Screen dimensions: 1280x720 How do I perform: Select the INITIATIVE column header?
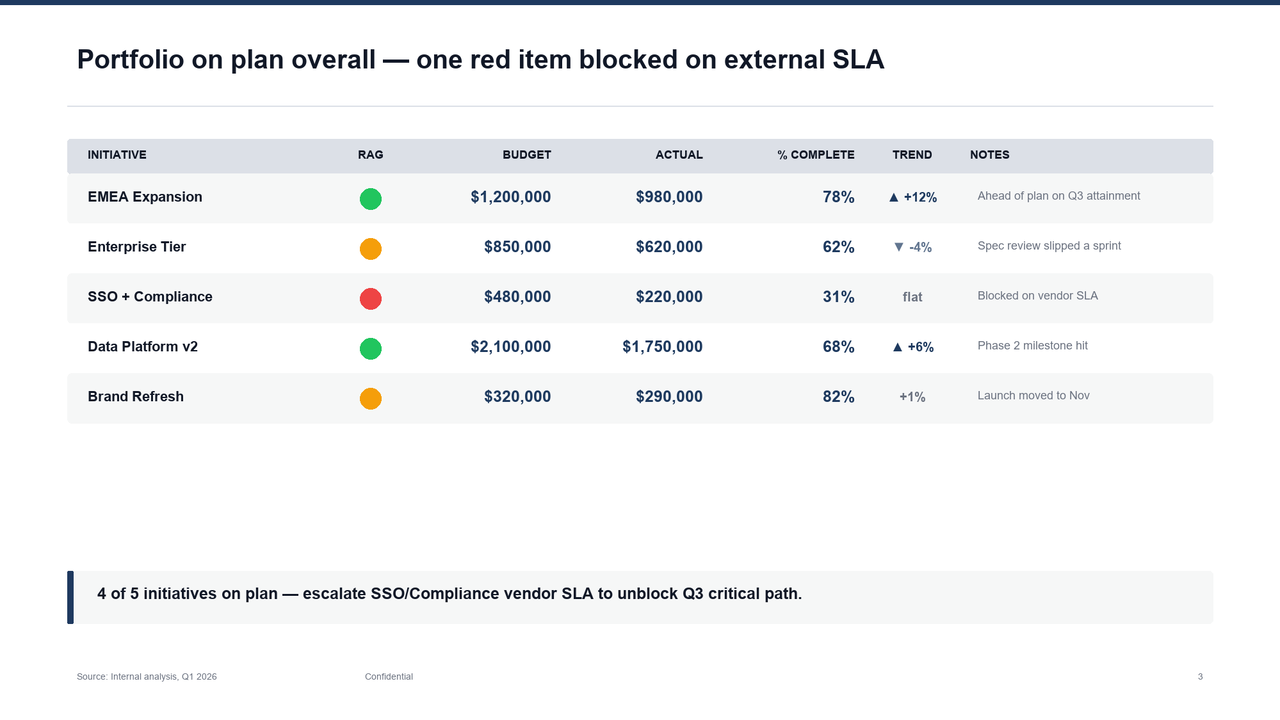[x=117, y=155]
